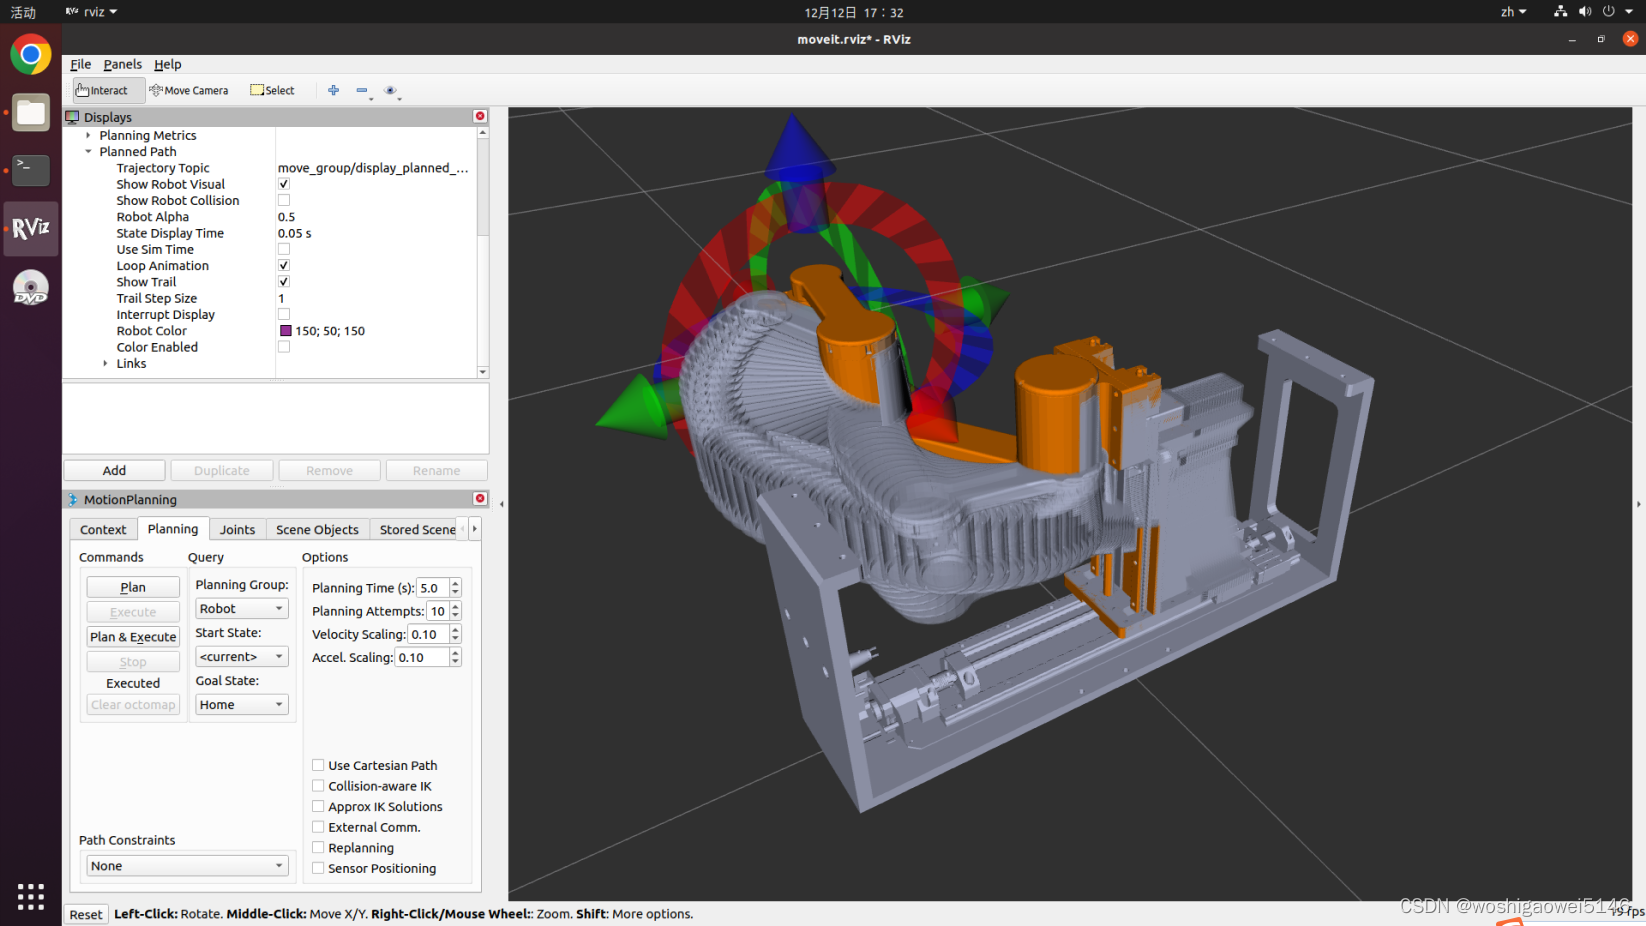Enable Sensor Positioning option
Image resolution: width=1646 pixels, height=926 pixels.
pos(318,868)
